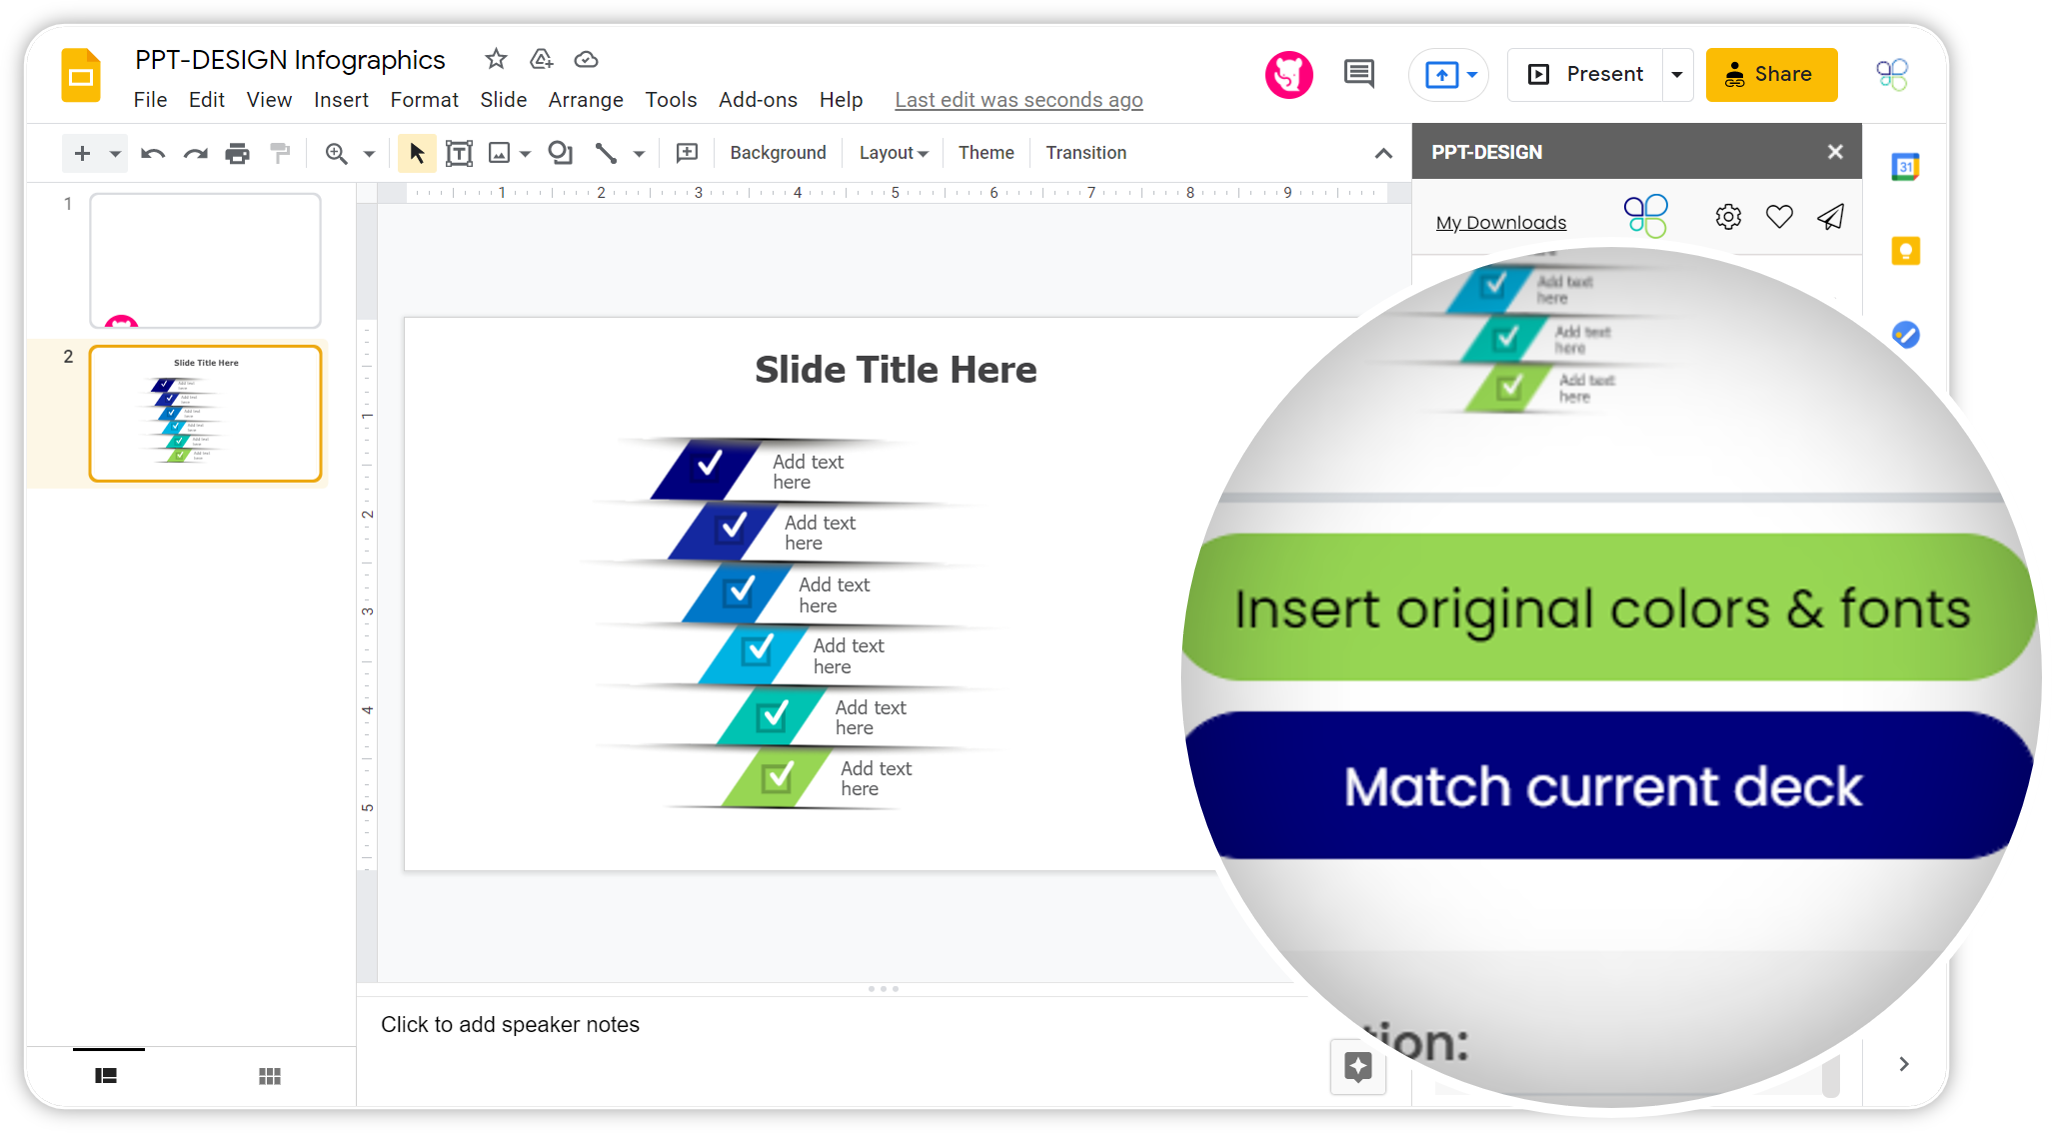Click the heart favorites icon
2052x1133 pixels.
pos(1779,217)
